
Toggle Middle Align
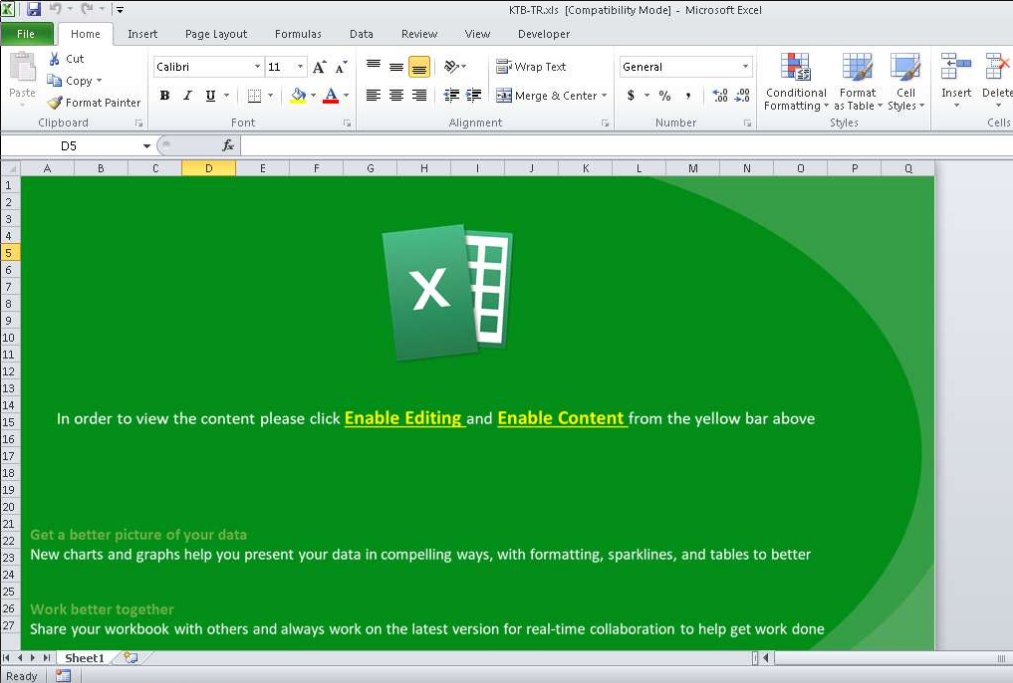(x=397, y=67)
